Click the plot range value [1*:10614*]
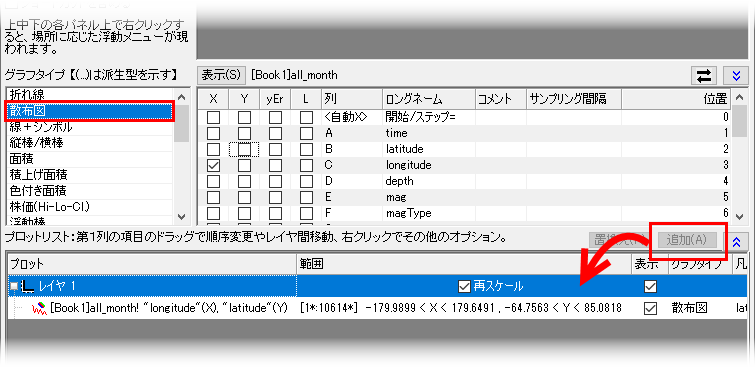 coord(328,308)
